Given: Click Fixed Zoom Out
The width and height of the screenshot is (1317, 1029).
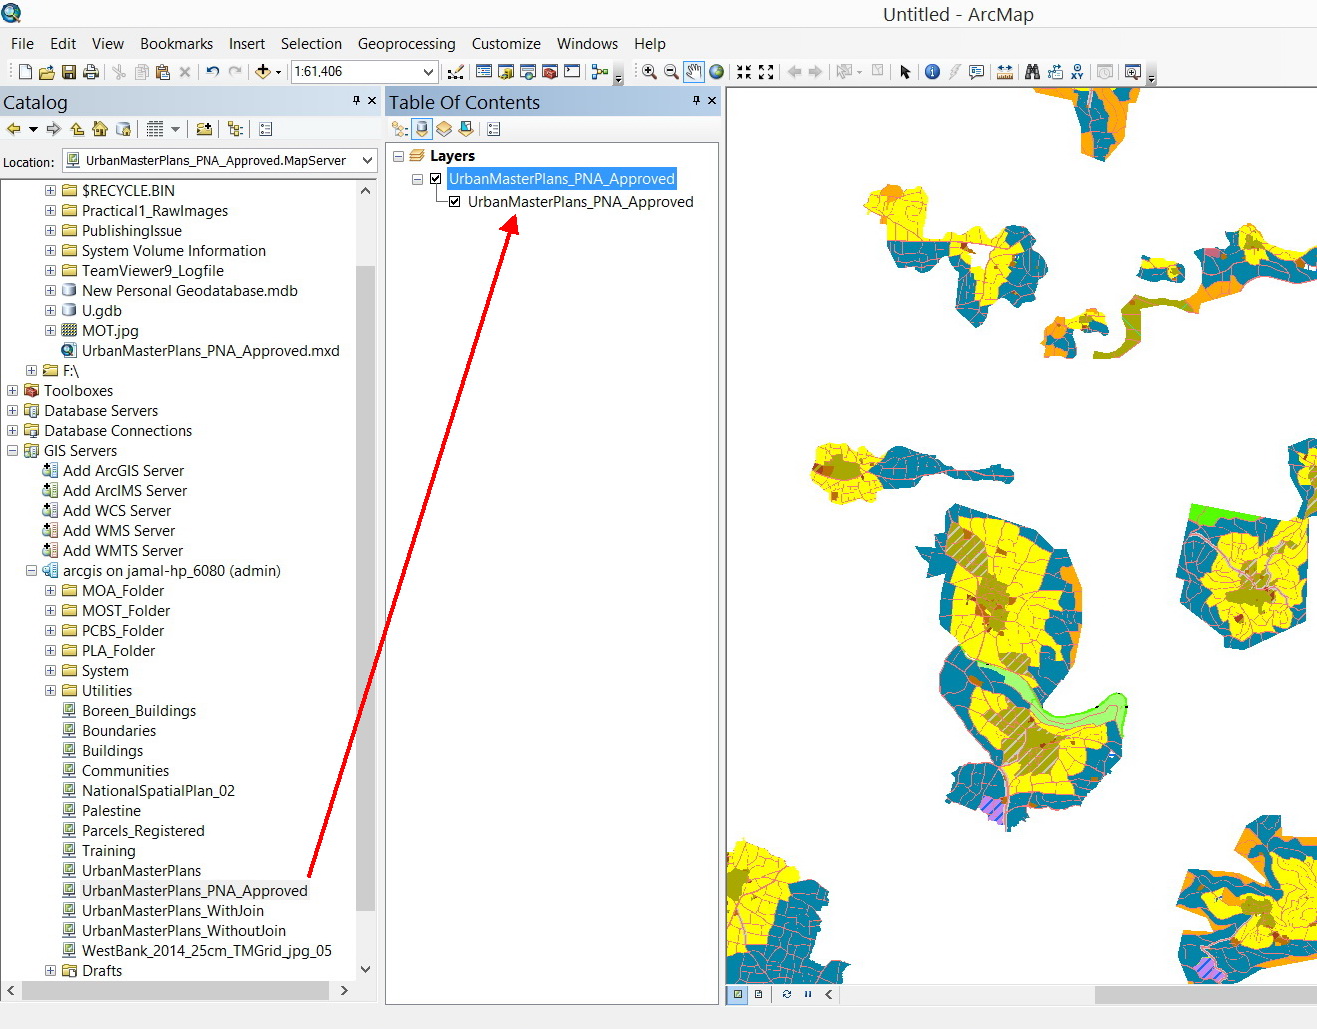Looking at the screenshot, I should [x=767, y=72].
